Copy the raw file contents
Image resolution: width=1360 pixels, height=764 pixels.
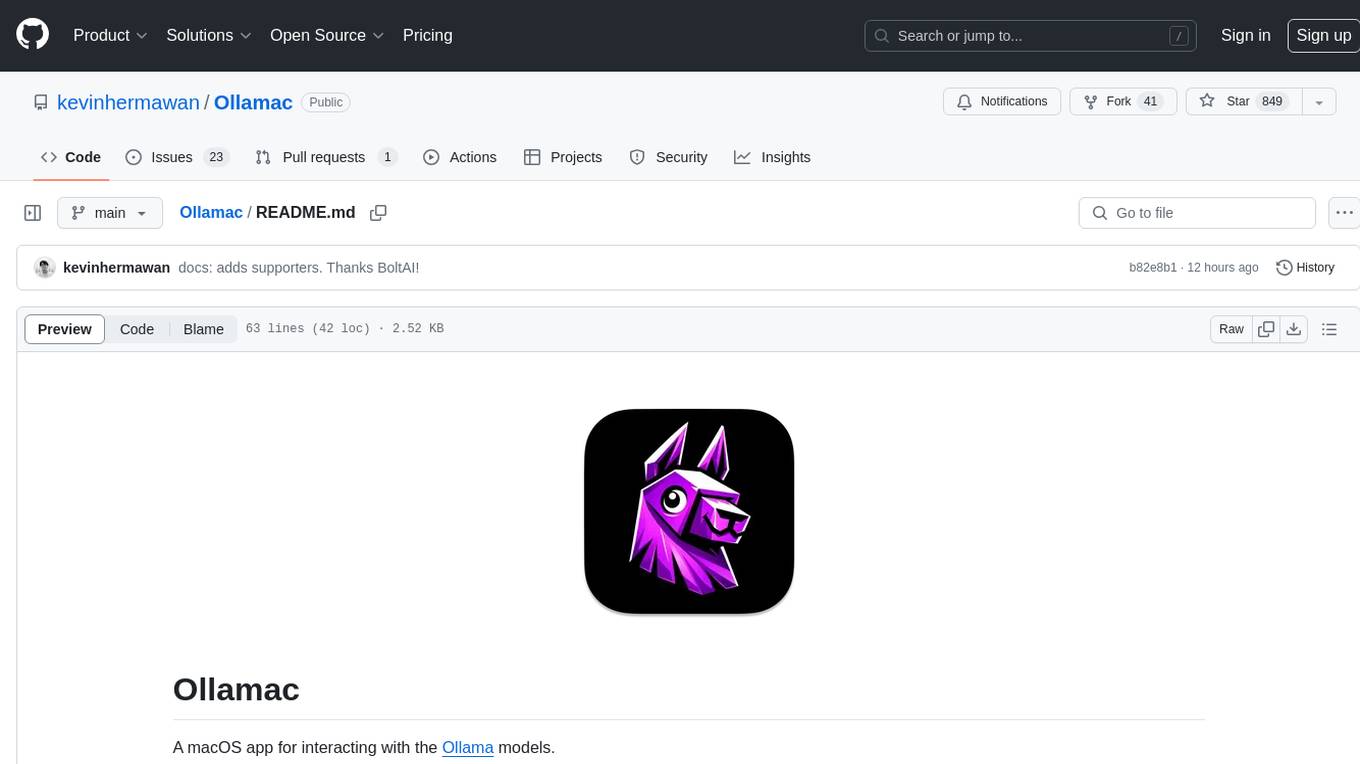(1266, 329)
